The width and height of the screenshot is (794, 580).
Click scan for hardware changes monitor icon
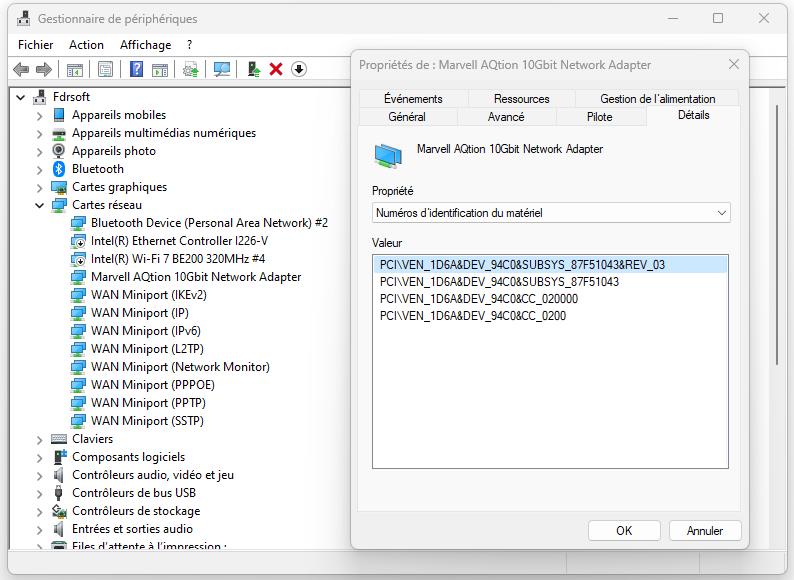[x=222, y=69]
